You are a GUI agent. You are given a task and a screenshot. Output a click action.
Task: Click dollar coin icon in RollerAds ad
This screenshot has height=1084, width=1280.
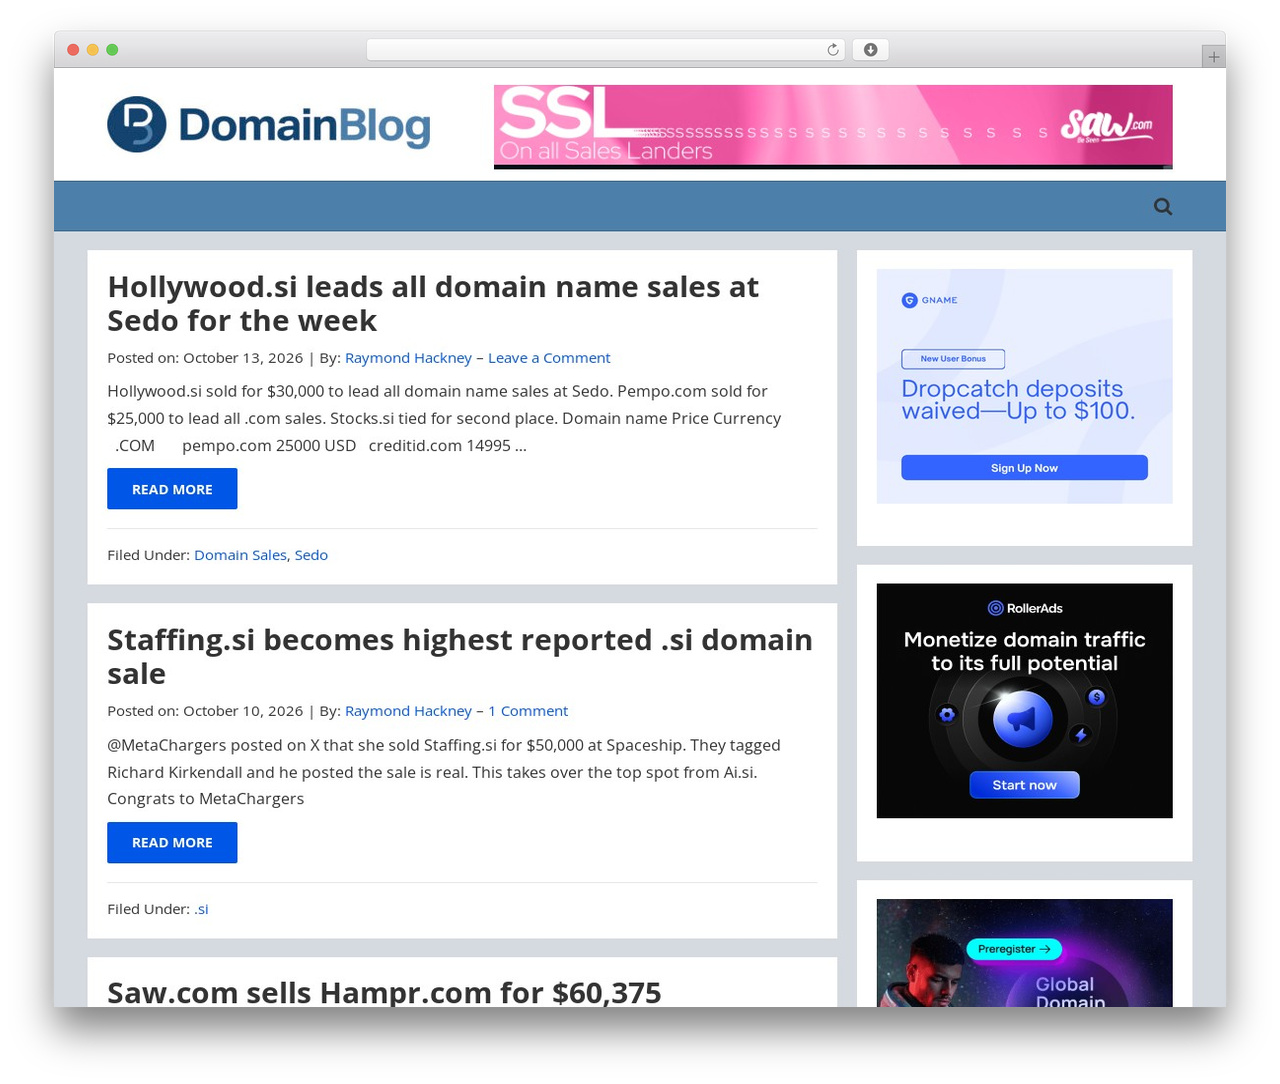pyautogui.click(x=1097, y=697)
